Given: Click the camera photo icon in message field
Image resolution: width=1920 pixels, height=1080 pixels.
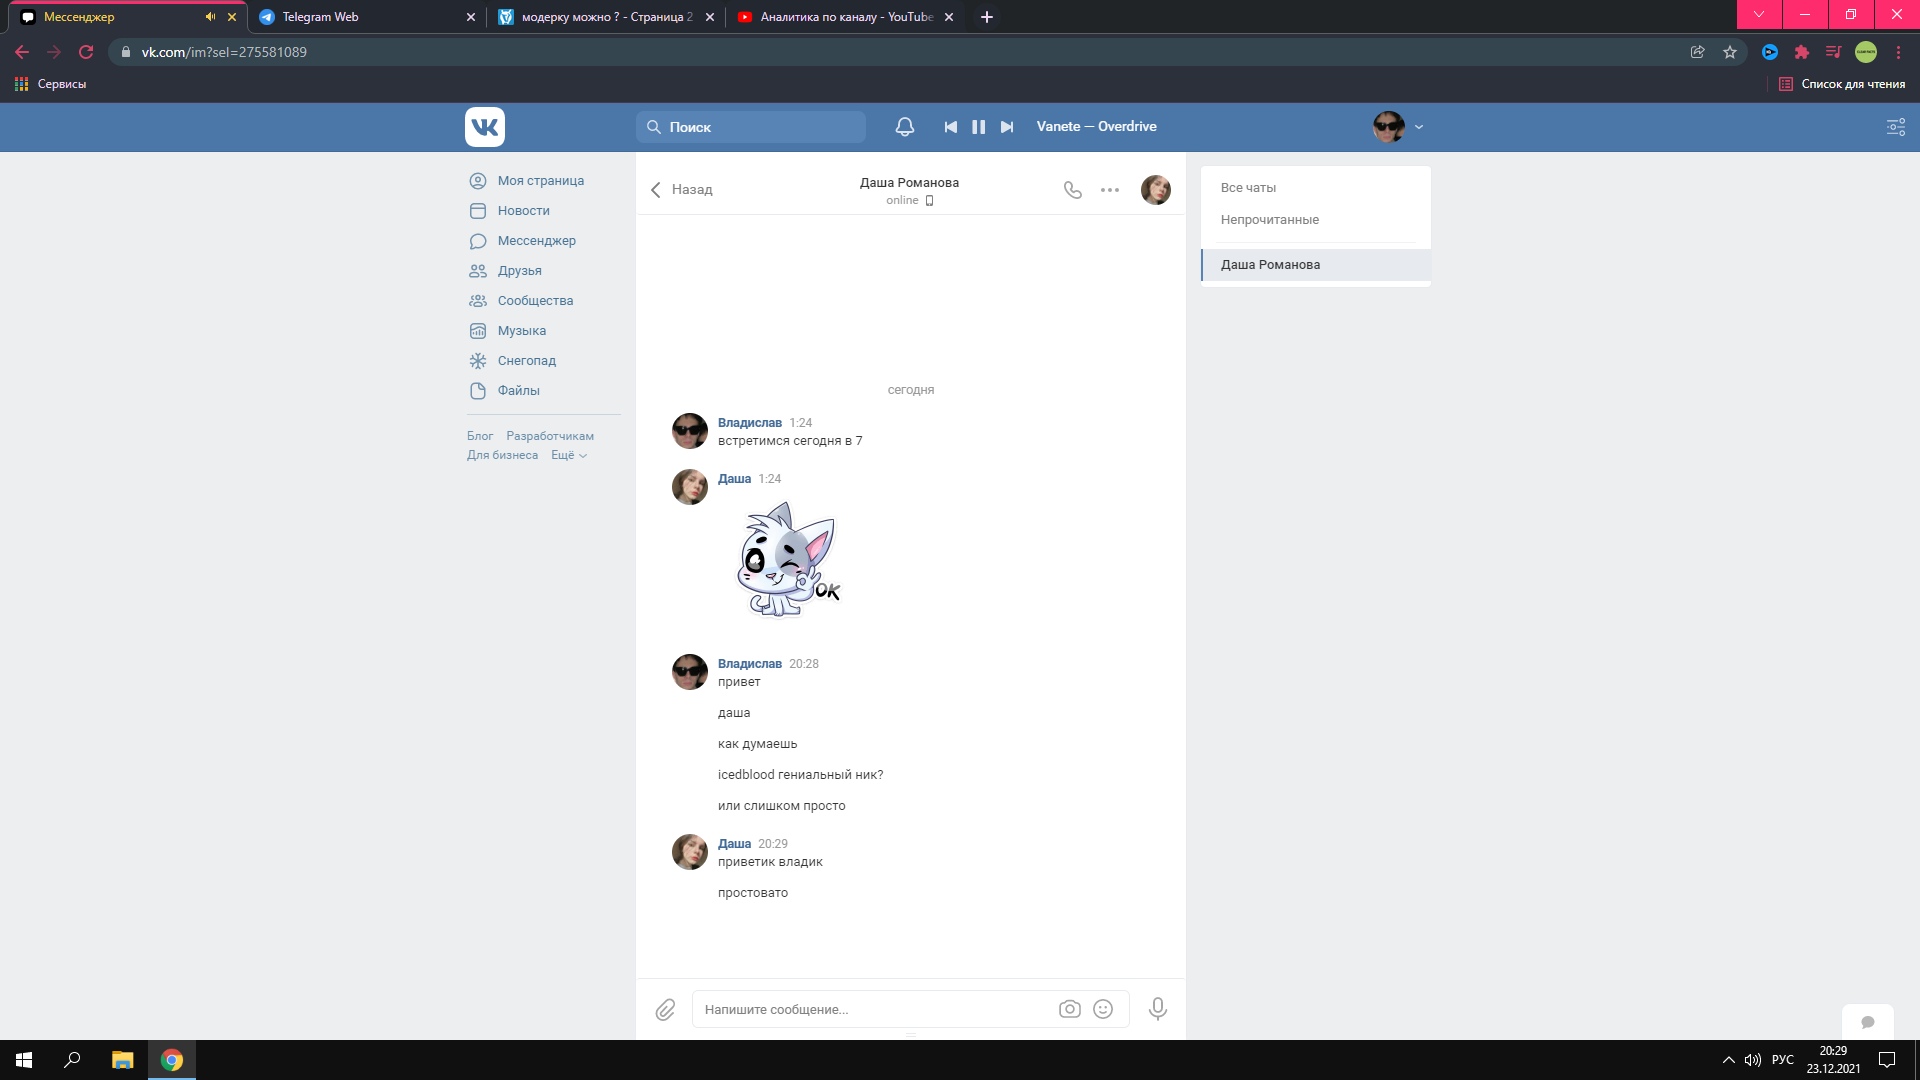Looking at the screenshot, I should coord(1069,1010).
